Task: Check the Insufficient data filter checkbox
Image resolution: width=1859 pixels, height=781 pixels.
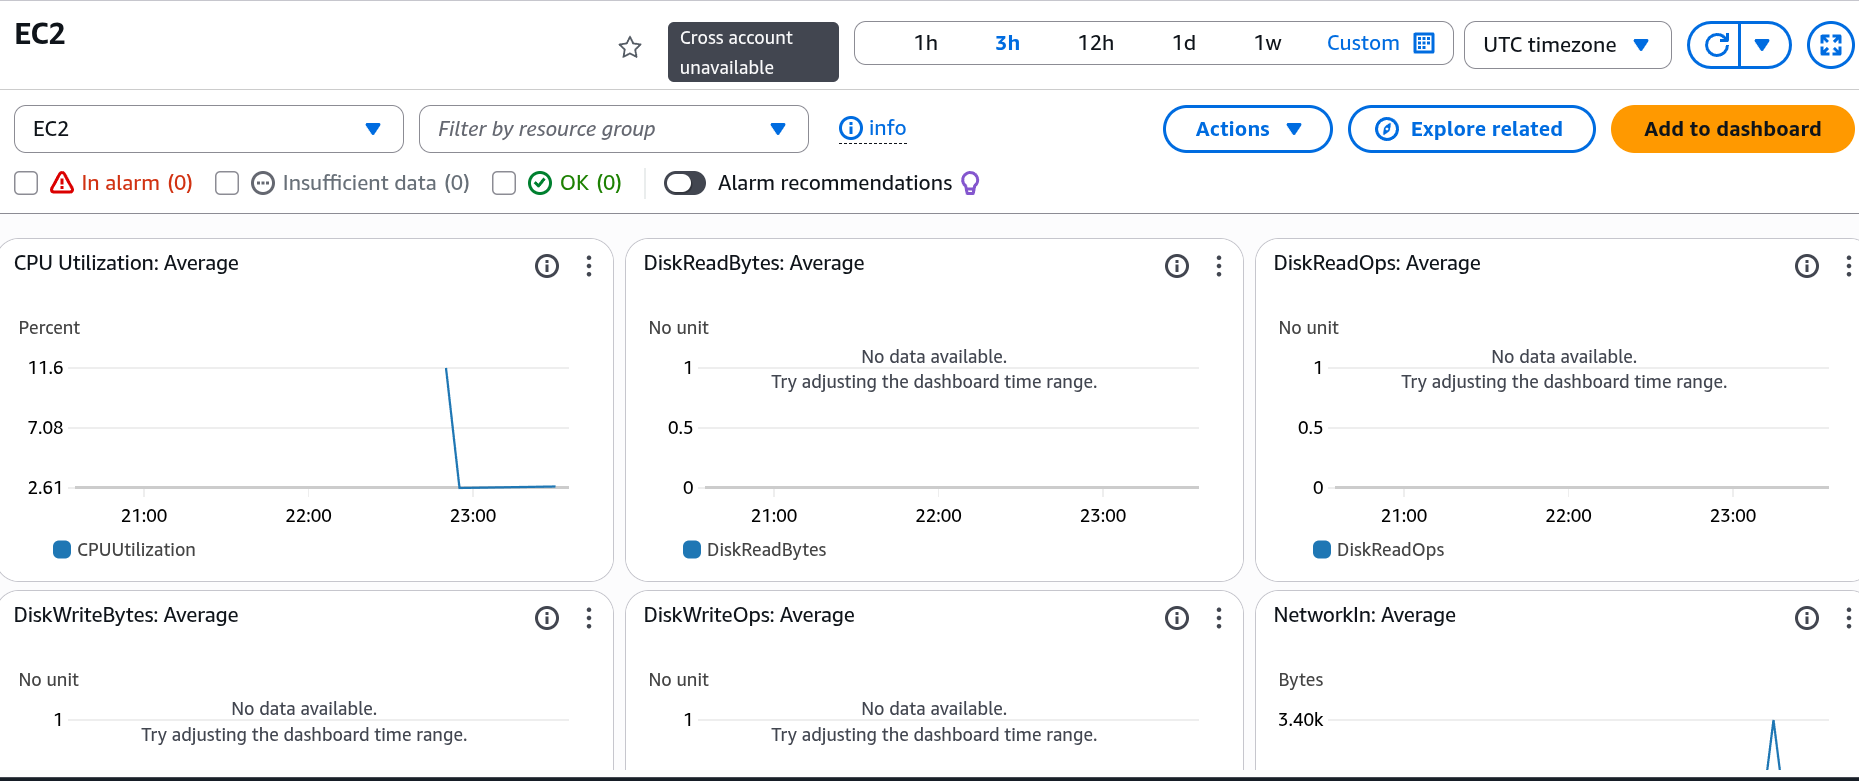Action: click(x=227, y=183)
